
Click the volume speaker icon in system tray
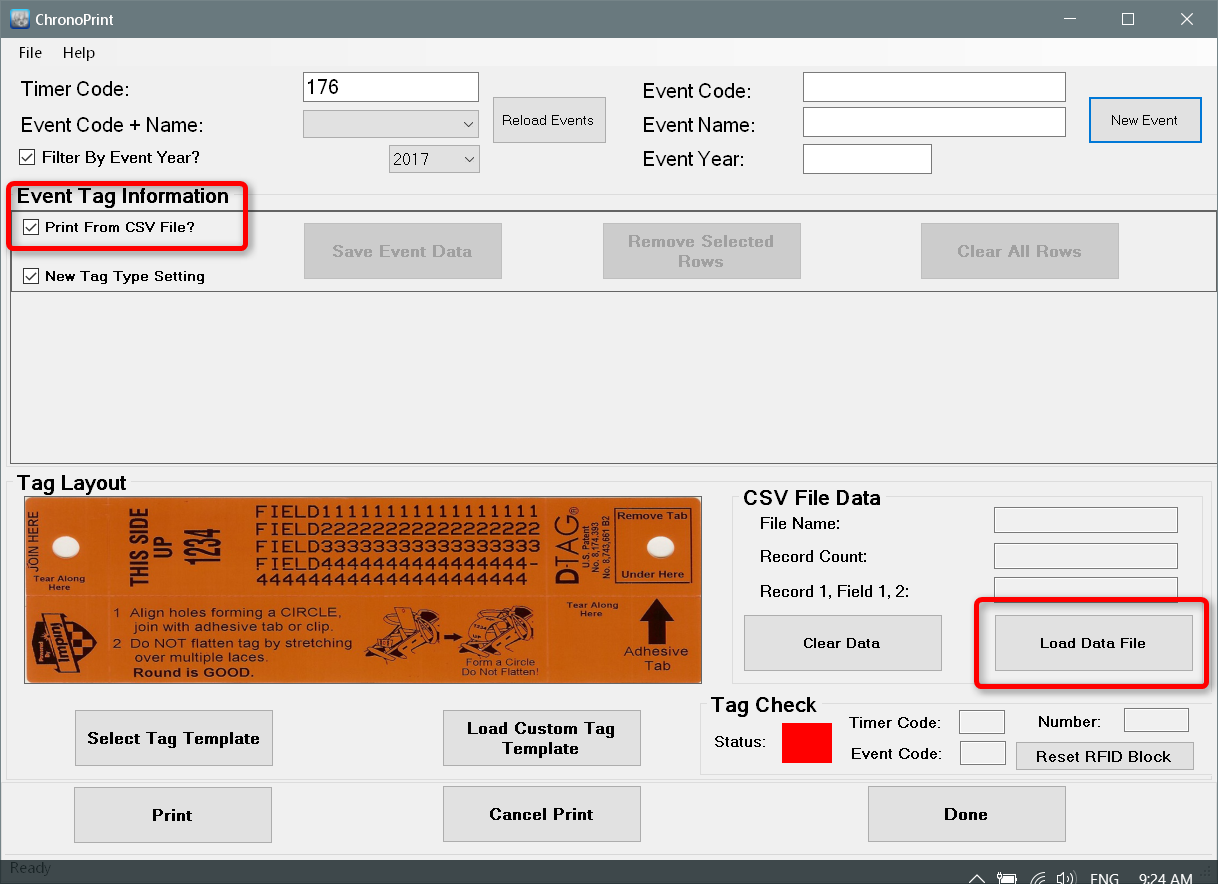[x=1066, y=878]
